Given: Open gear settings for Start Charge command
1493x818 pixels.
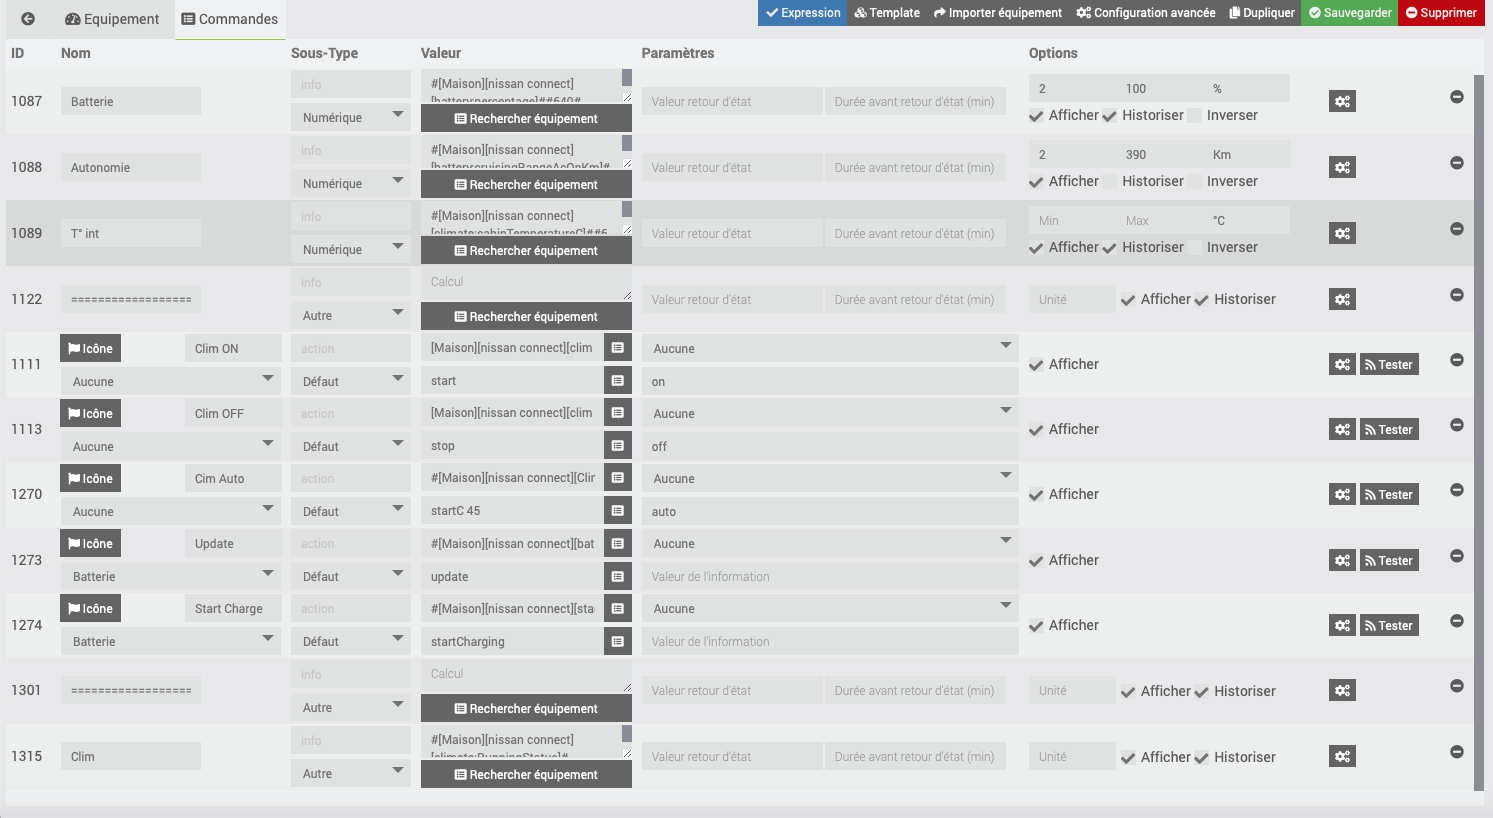Looking at the screenshot, I should tap(1342, 626).
